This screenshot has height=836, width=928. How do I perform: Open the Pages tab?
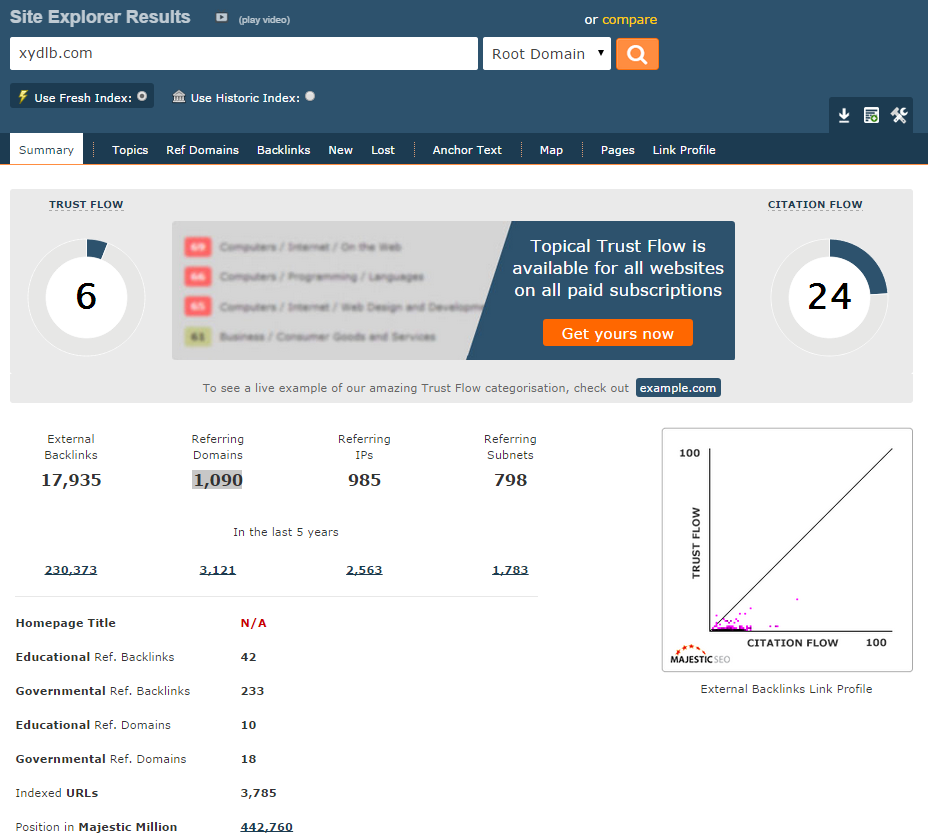(617, 150)
